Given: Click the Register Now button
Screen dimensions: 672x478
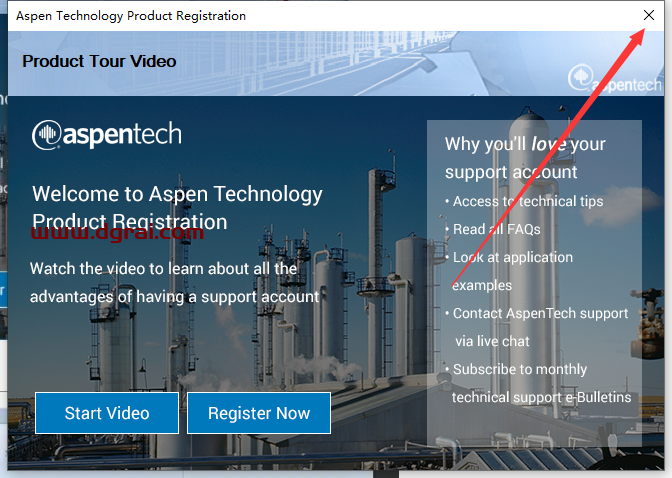Looking at the screenshot, I should click(259, 413).
